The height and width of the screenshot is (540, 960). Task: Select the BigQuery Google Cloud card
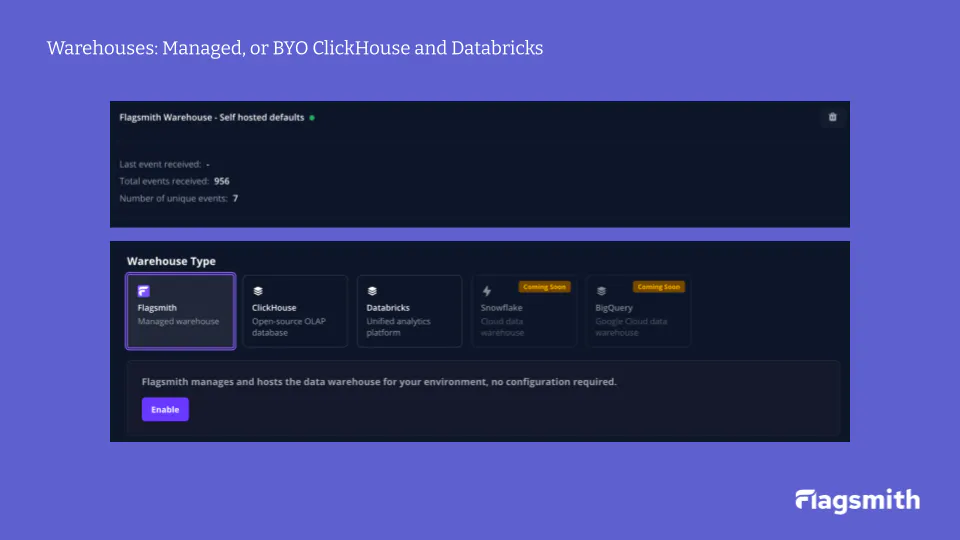639,311
